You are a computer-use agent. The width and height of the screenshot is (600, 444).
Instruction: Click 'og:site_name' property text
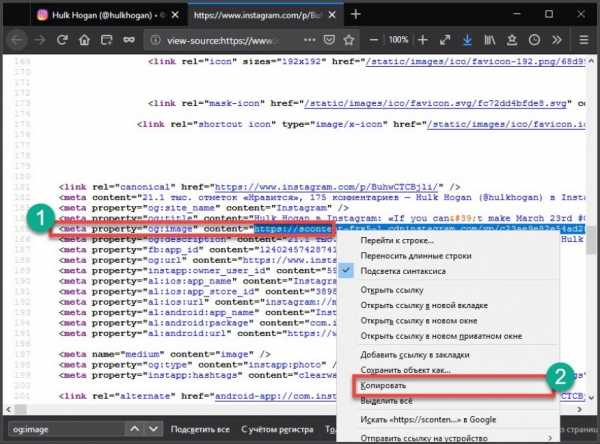point(181,208)
